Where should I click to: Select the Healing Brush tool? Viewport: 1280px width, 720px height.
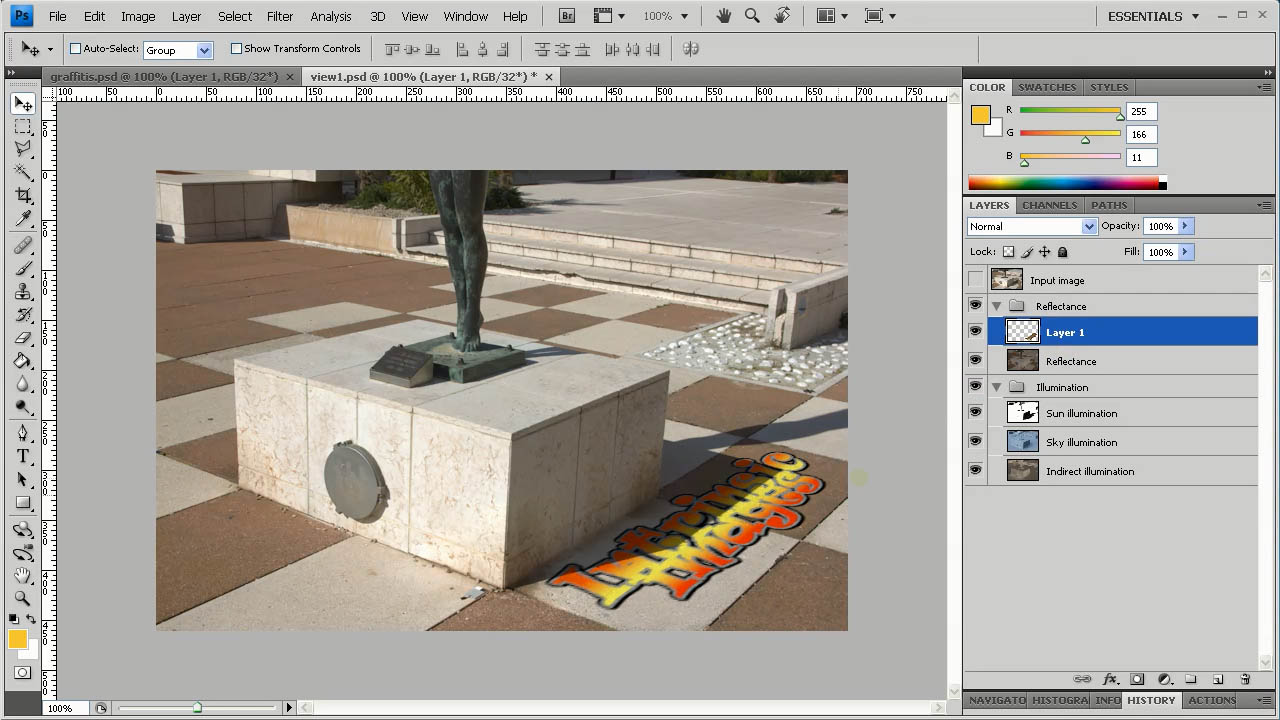23,246
